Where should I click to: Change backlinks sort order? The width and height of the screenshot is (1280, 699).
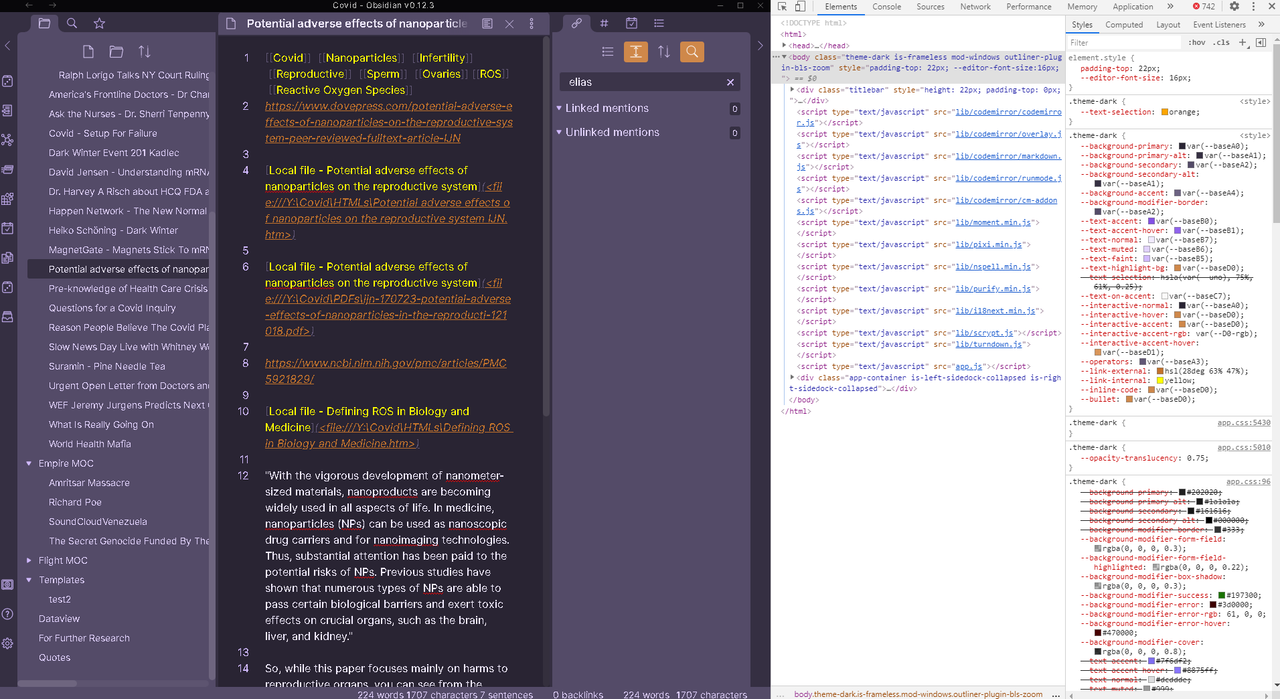tap(663, 51)
